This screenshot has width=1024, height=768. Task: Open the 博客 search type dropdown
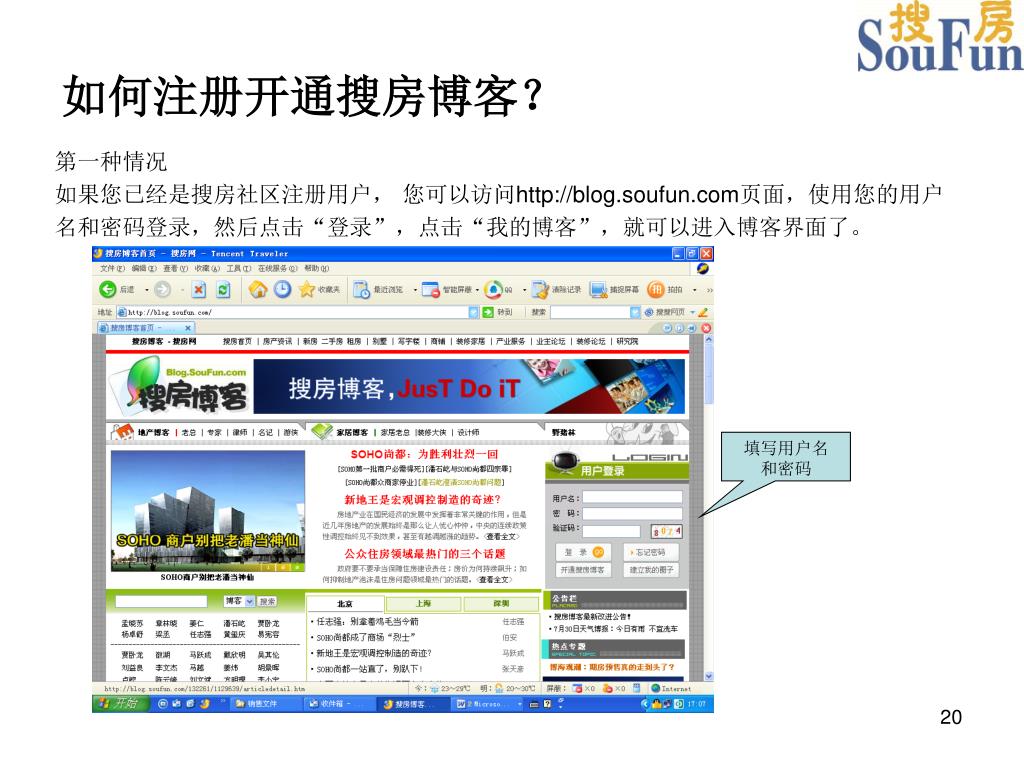pyautogui.click(x=249, y=601)
